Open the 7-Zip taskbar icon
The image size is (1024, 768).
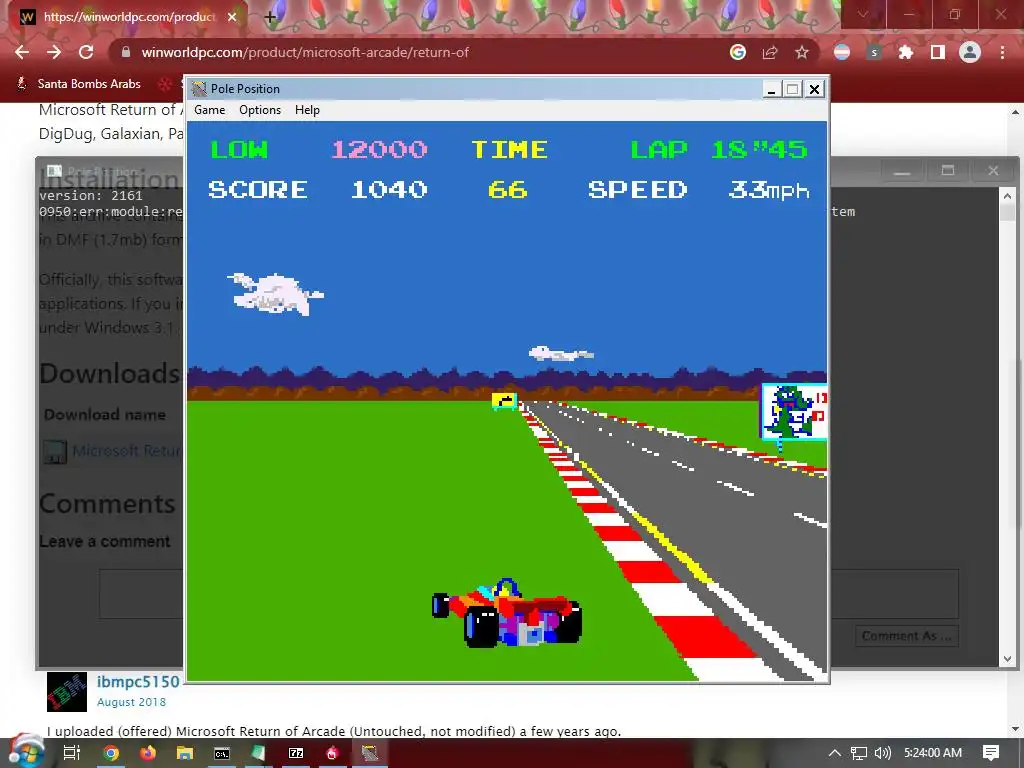point(296,753)
